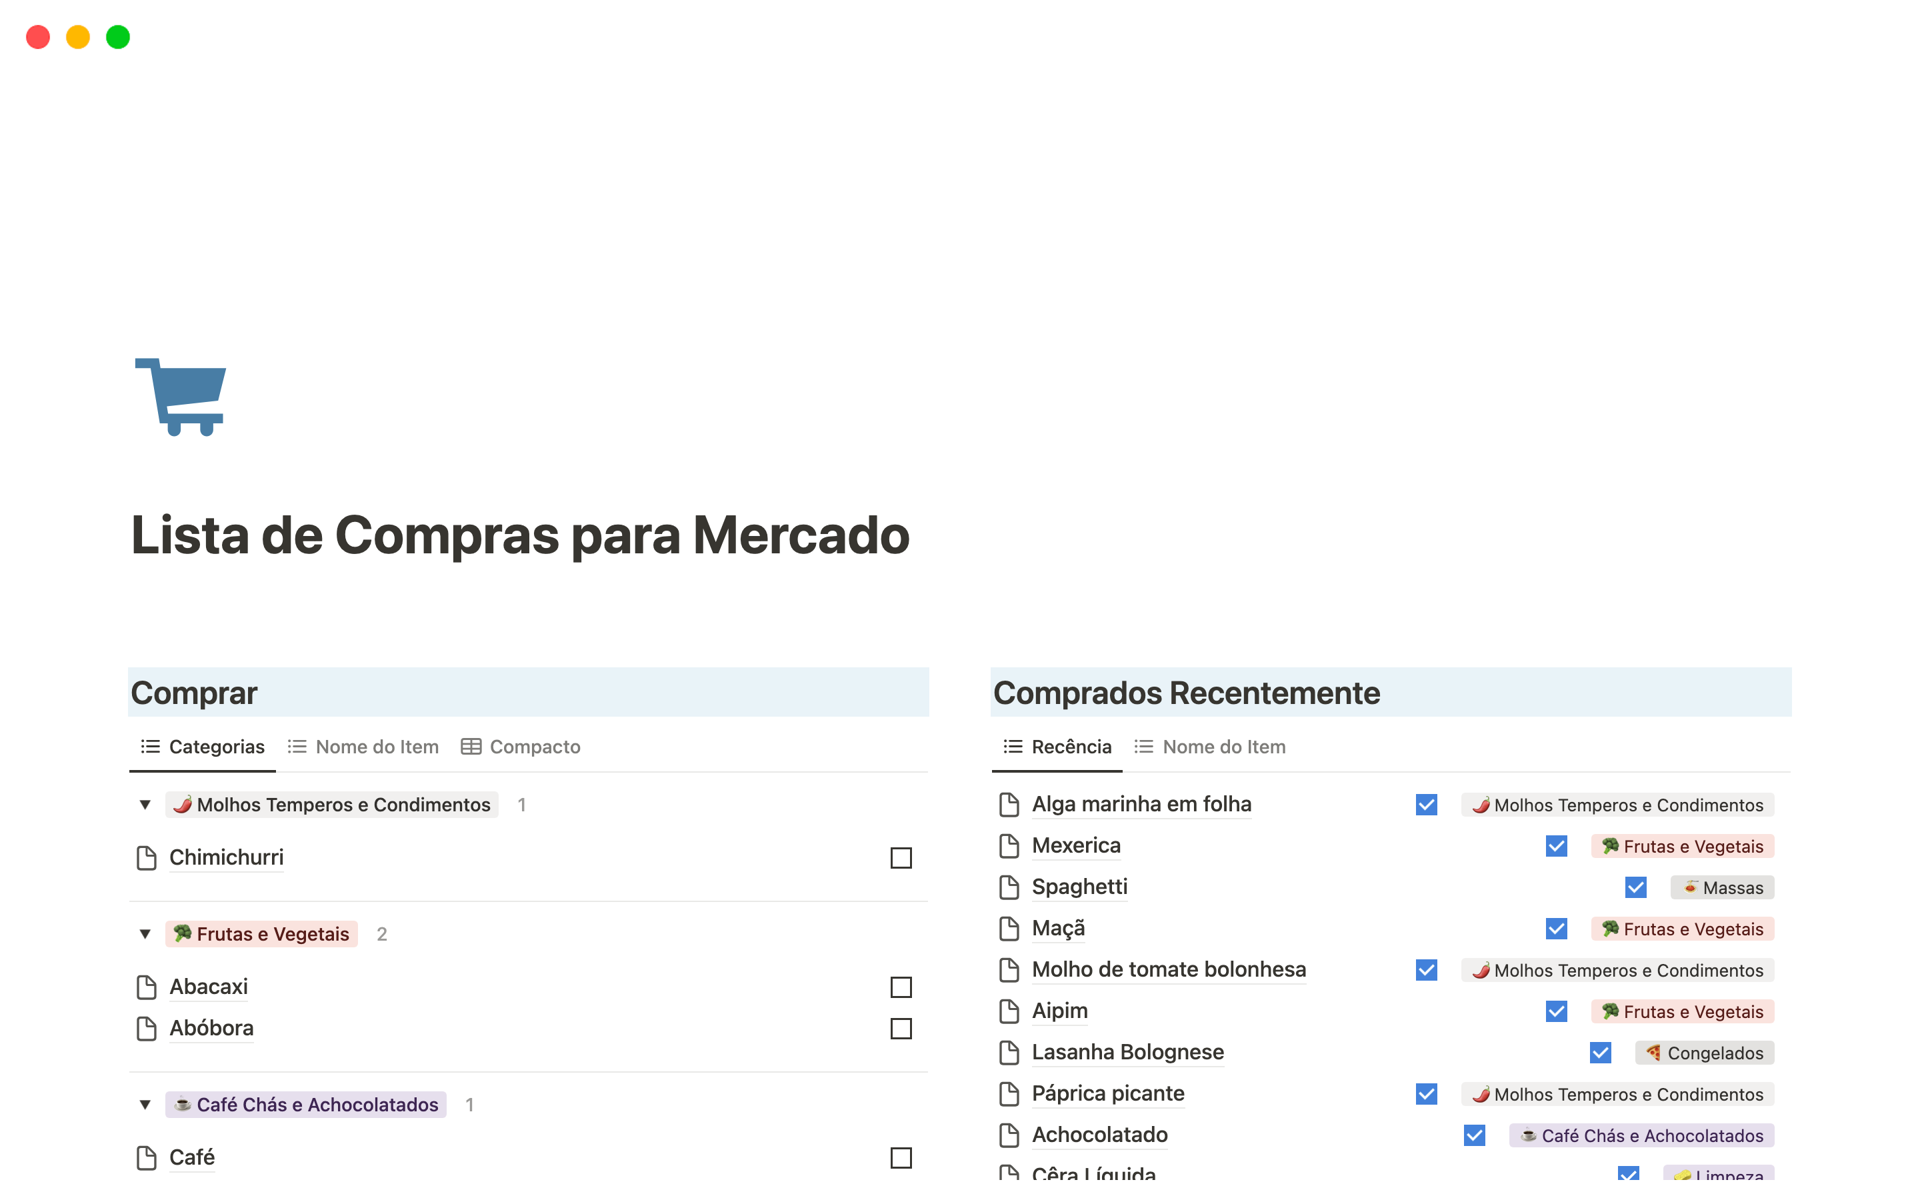Collapse Frutas e Vegetais group
The height and width of the screenshot is (1200, 1920).
[145, 933]
